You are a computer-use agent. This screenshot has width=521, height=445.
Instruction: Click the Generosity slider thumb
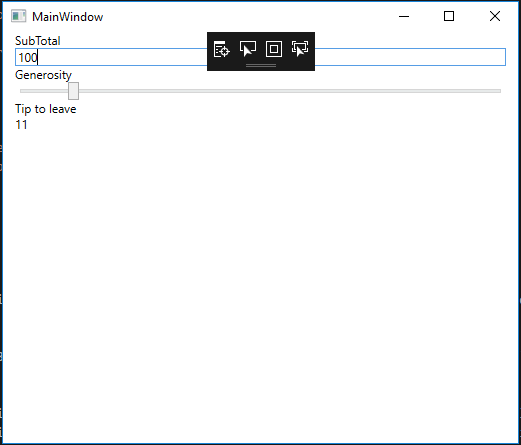pos(73,91)
